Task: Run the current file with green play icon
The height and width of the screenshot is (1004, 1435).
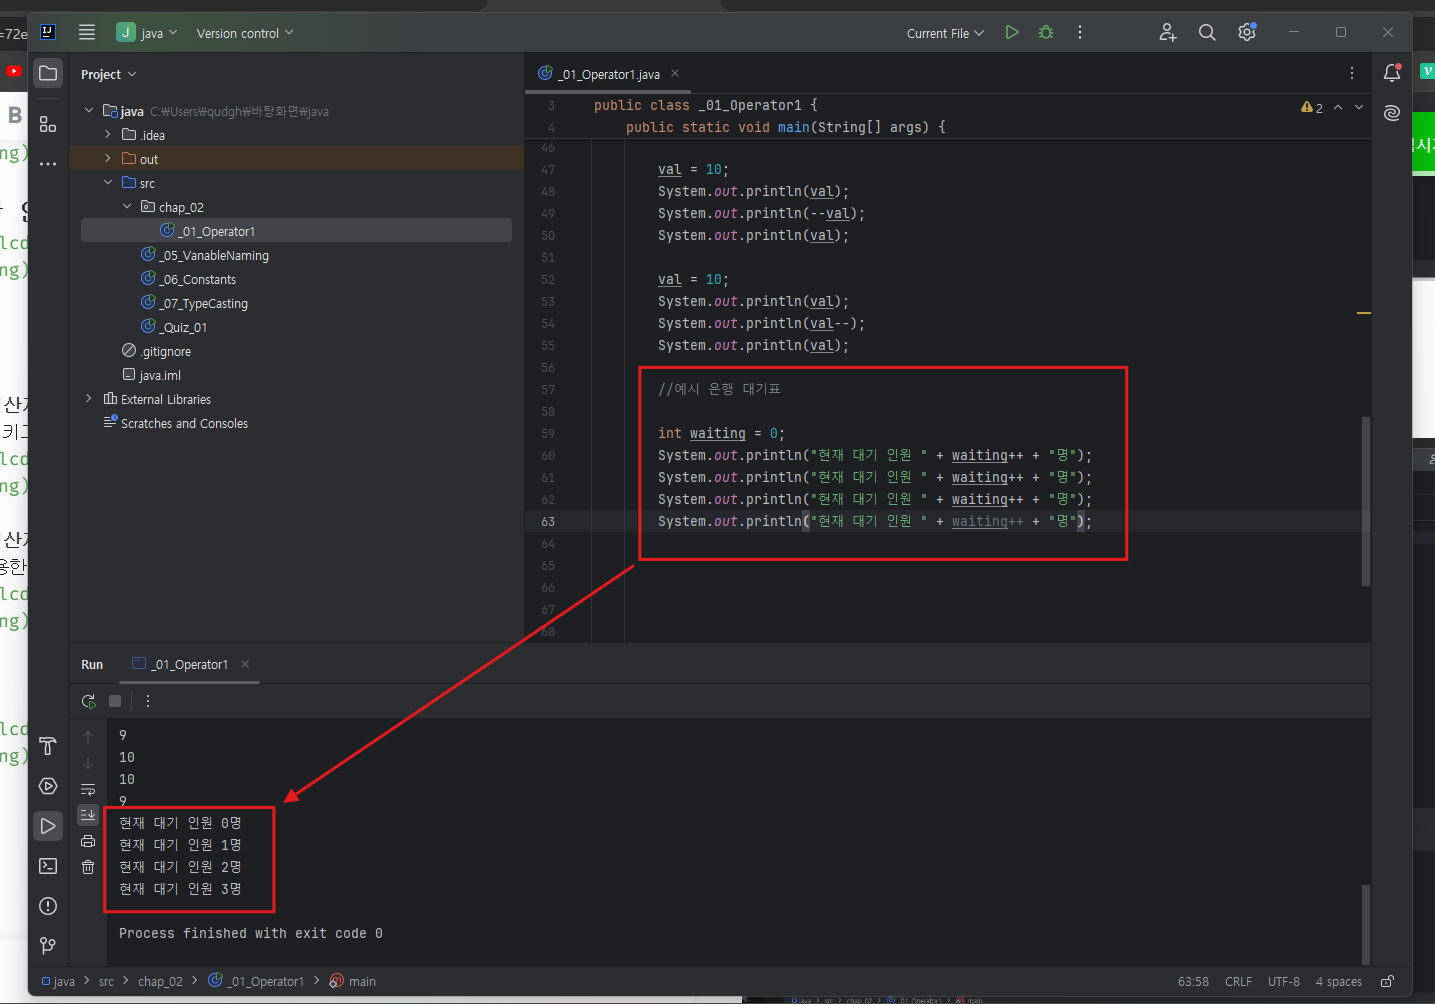Action: [1012, 32]
